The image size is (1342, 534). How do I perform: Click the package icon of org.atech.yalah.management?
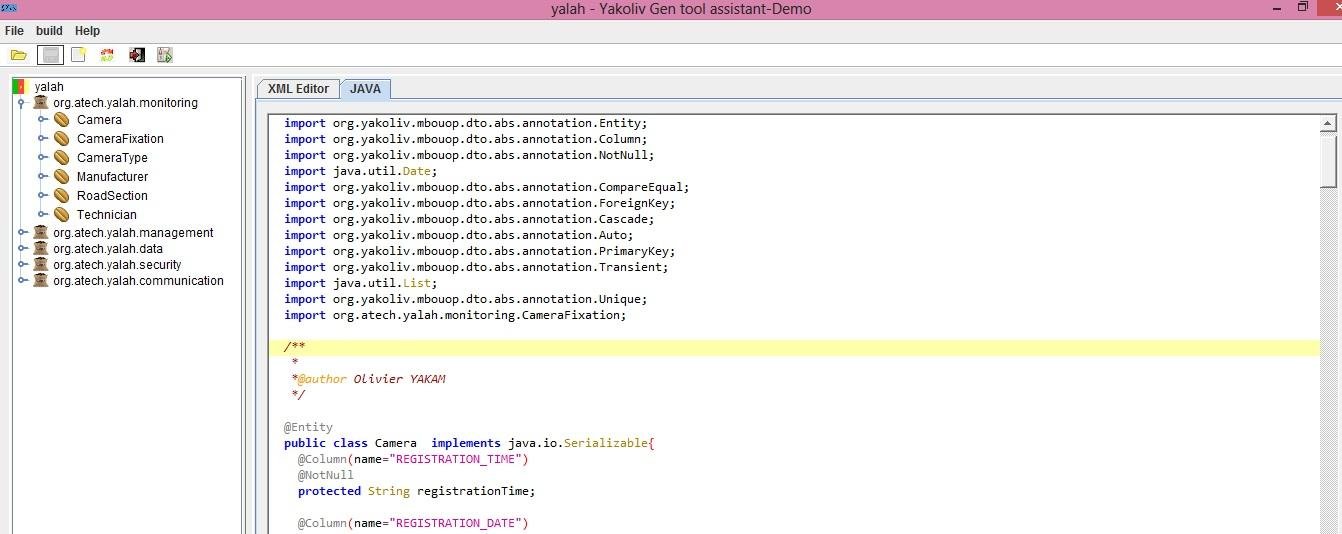41,232
